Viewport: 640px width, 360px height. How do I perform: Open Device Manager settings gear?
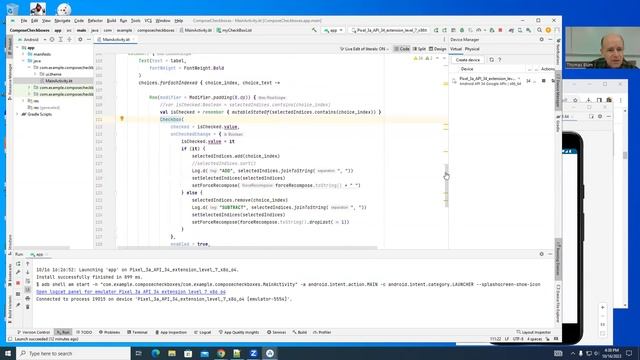(x=542, y=40)
